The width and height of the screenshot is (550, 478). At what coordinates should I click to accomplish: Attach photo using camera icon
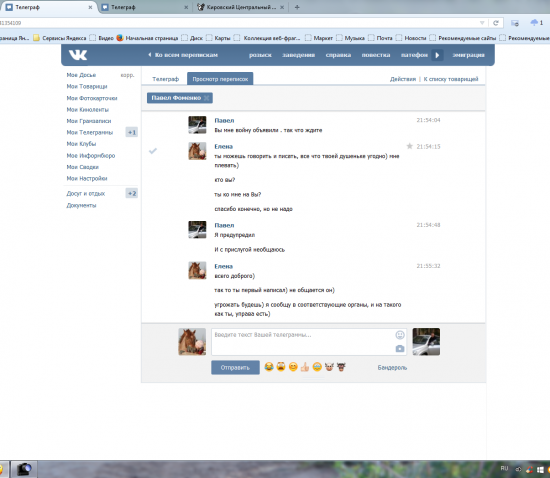pyautogui.click(x=400, y=349)
